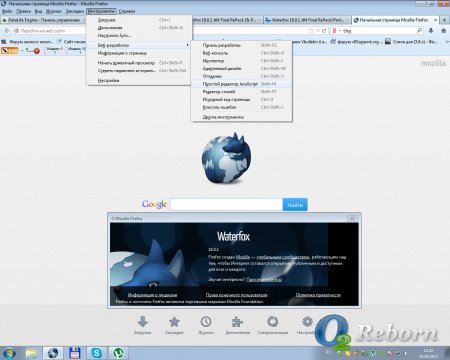Open floppy disk app in taskbar

click(75, 353)
